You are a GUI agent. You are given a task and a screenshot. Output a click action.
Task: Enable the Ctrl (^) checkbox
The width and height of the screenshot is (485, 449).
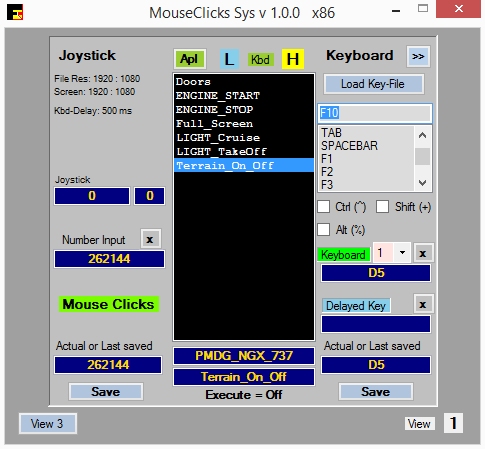(324, 207)
